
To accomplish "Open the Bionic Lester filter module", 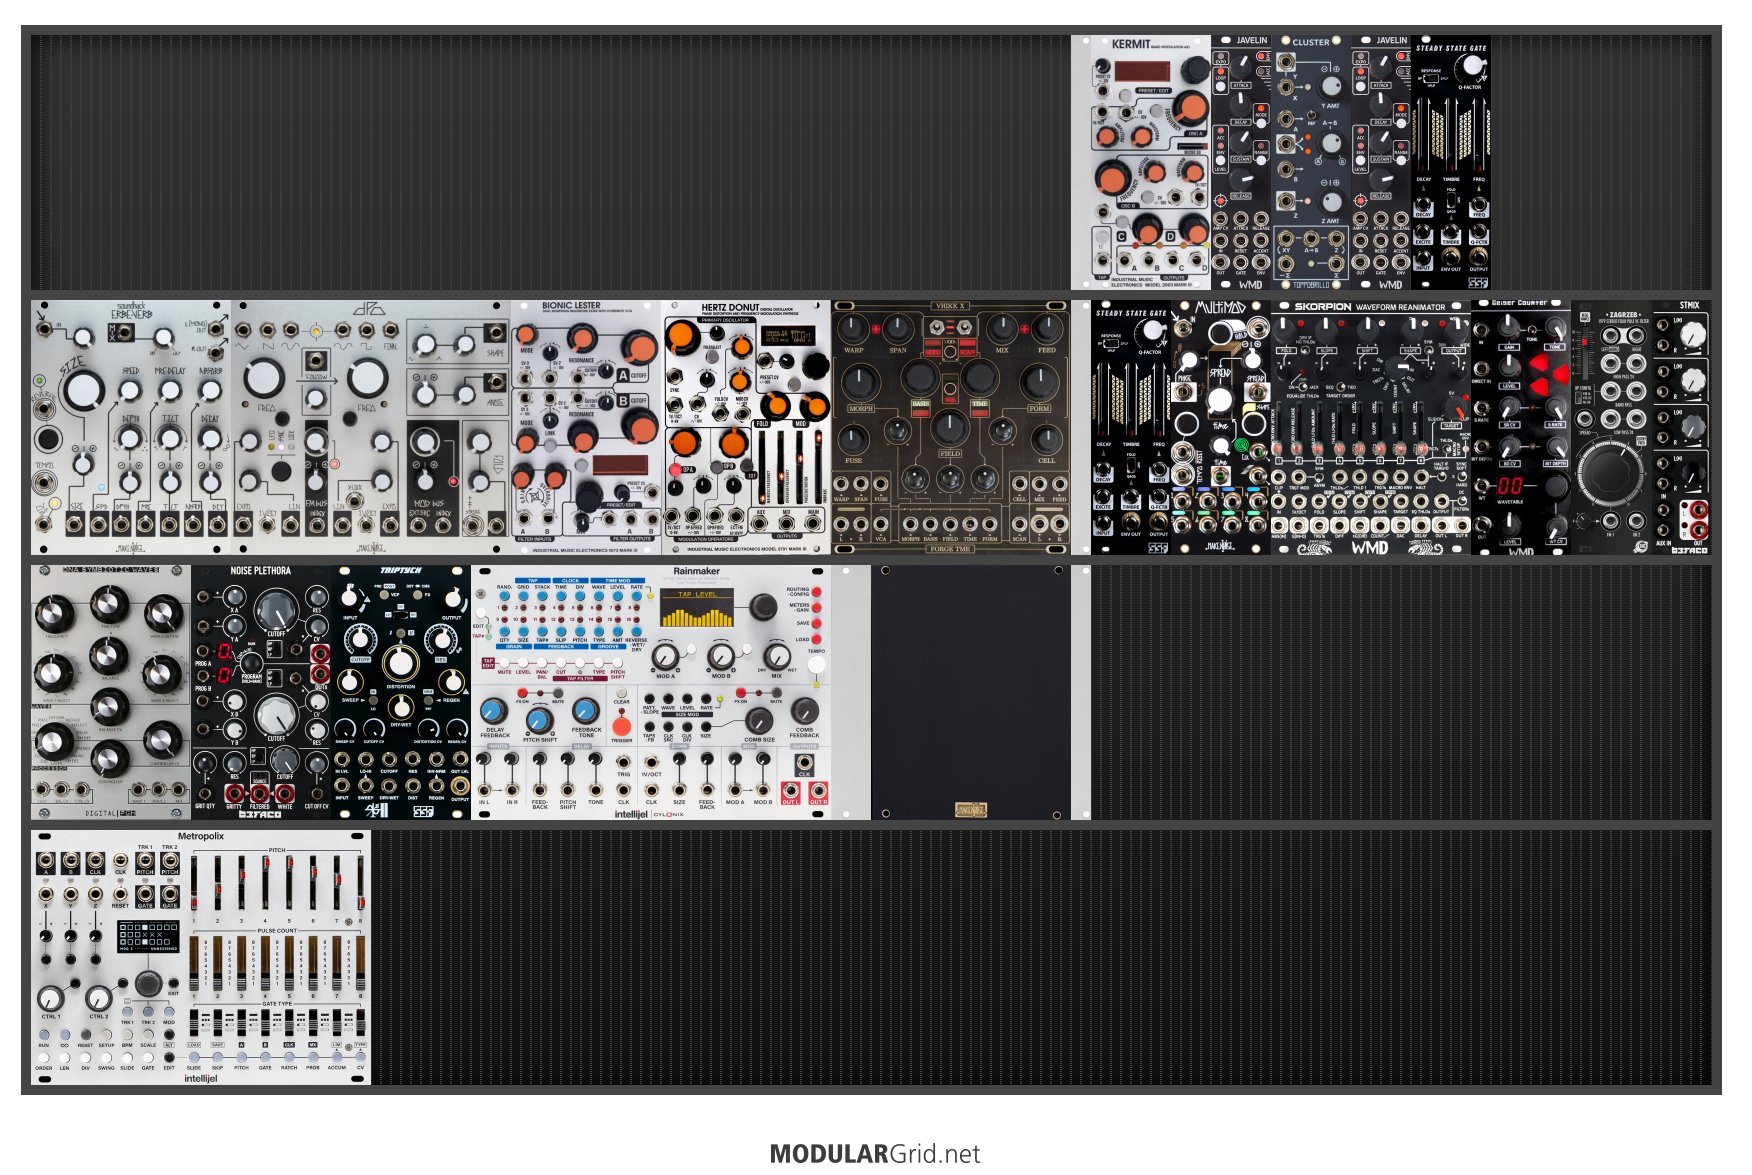I will point(586,428).
